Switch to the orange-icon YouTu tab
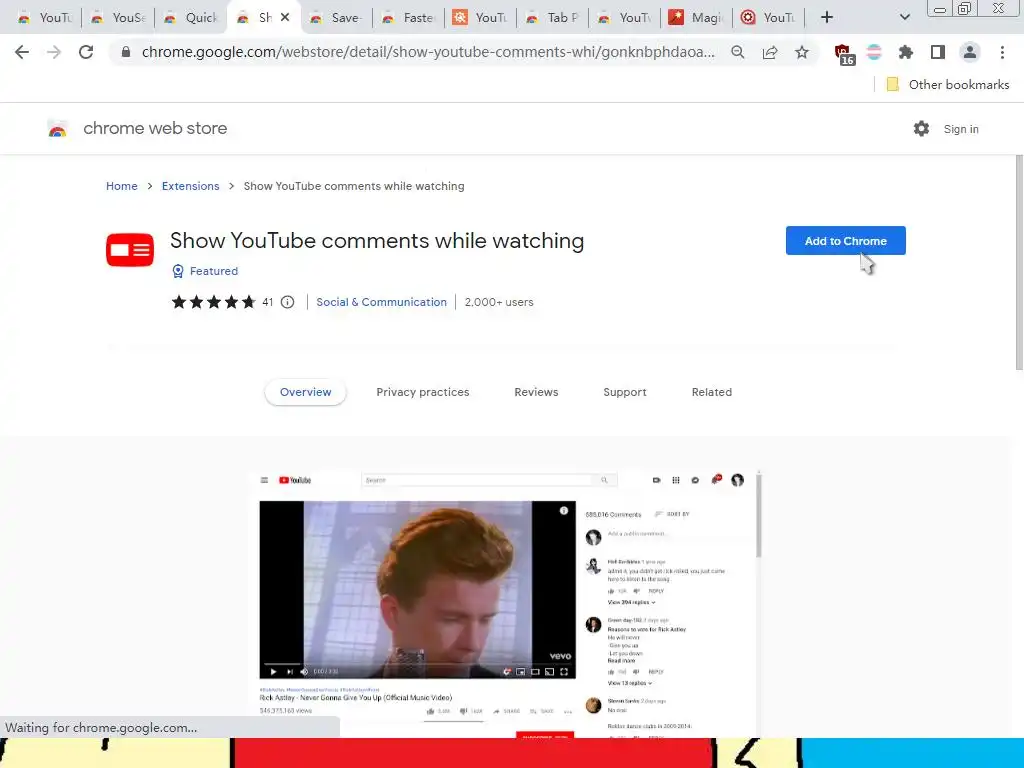 pyautogui.click(x=481, y=18)
